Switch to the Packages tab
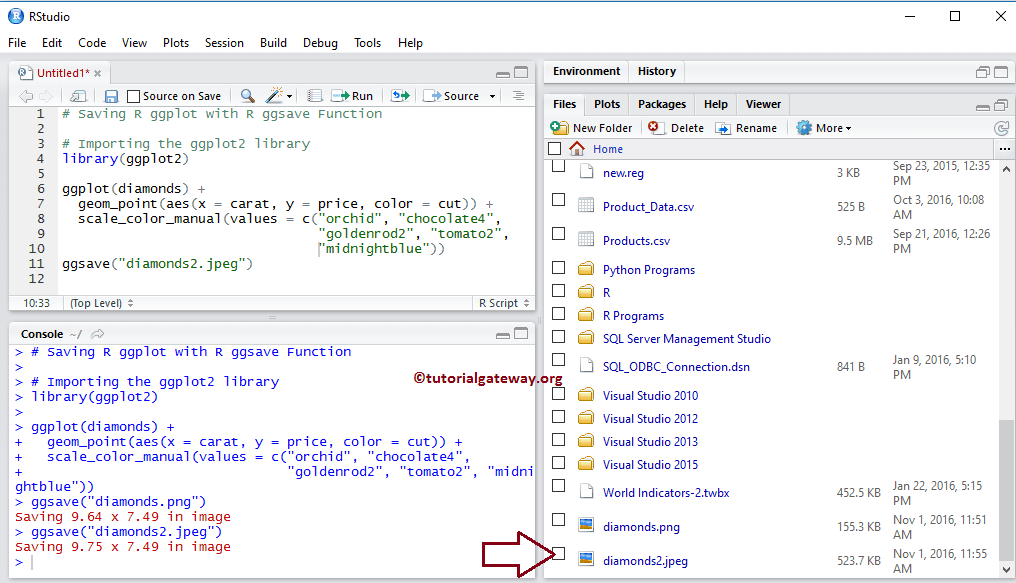This screenshot has width=1016, height=583. (662, 104)
